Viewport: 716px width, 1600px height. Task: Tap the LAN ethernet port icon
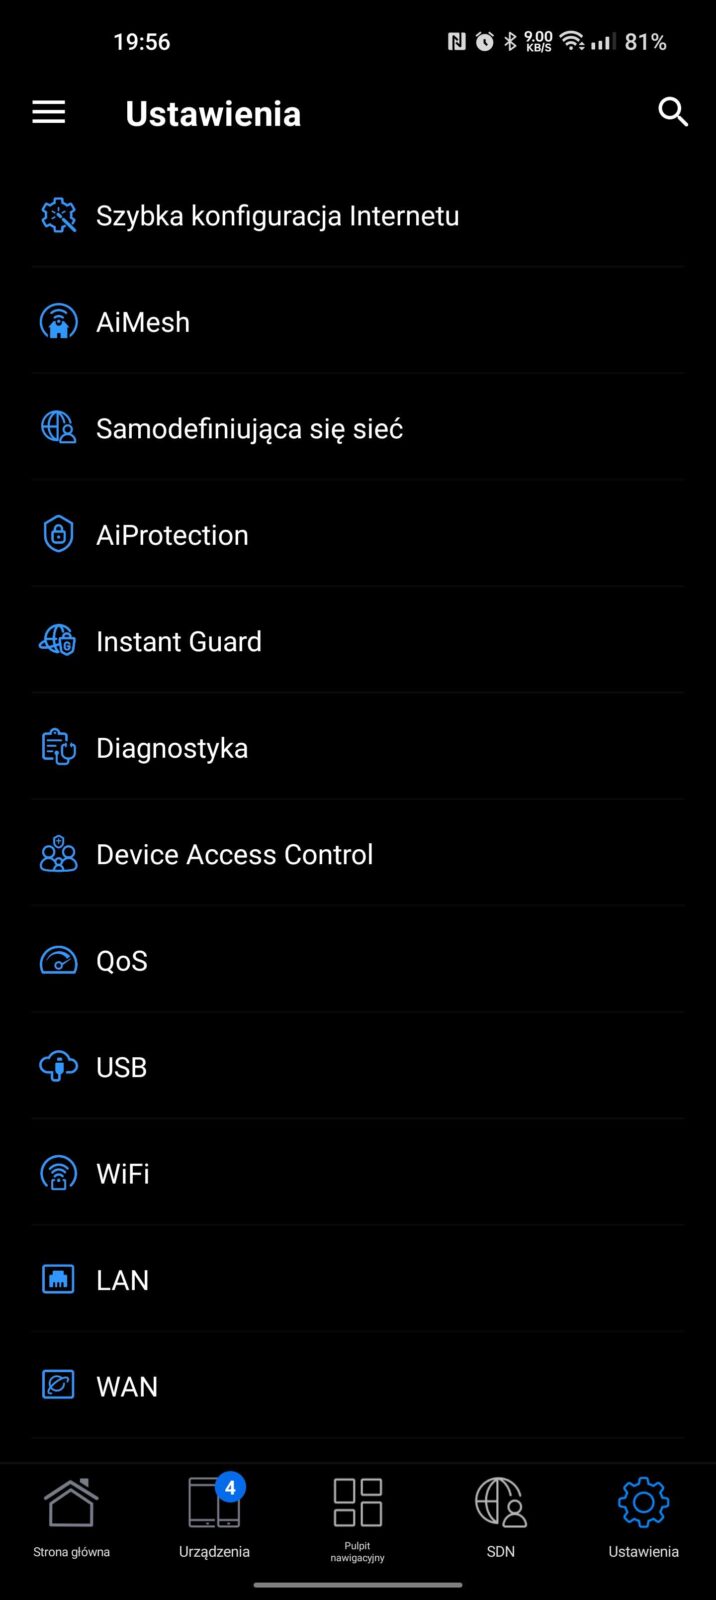click(58, 1280)
